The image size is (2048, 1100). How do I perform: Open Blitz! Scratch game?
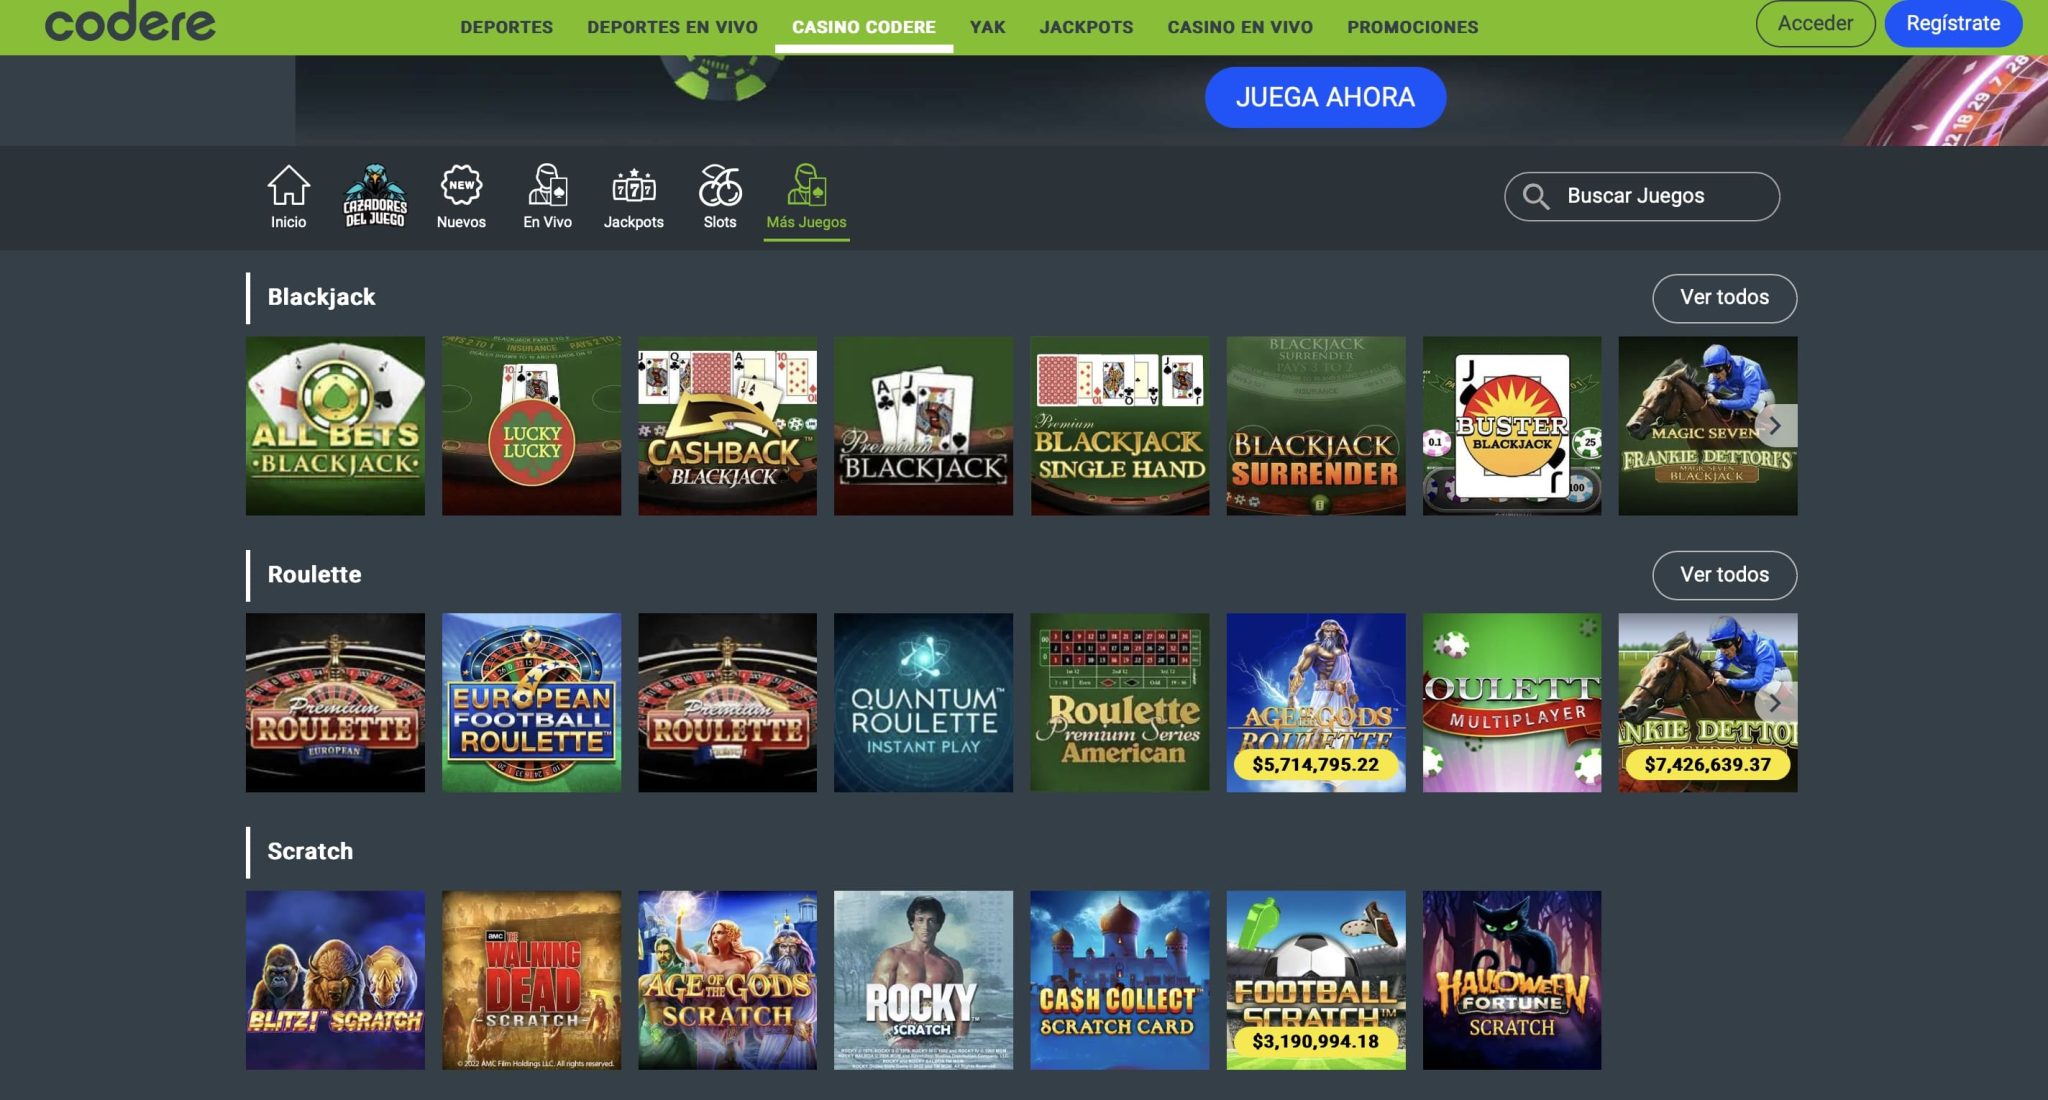(335, 980)
